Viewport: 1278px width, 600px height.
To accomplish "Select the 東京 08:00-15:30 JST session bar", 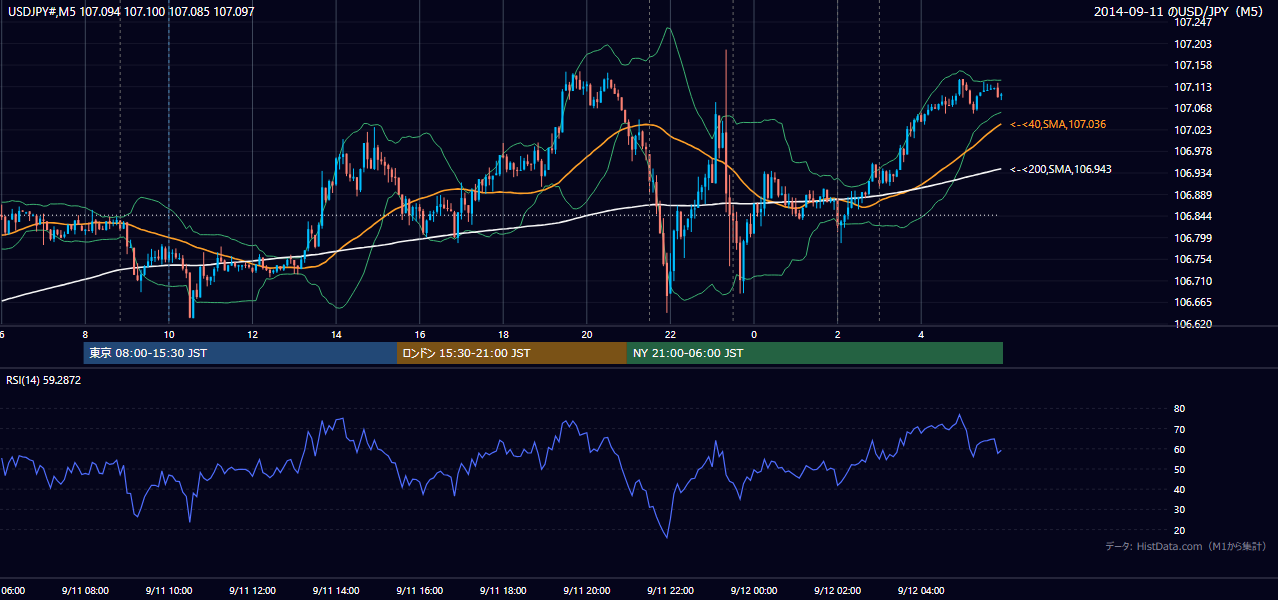I will (240, 353).
